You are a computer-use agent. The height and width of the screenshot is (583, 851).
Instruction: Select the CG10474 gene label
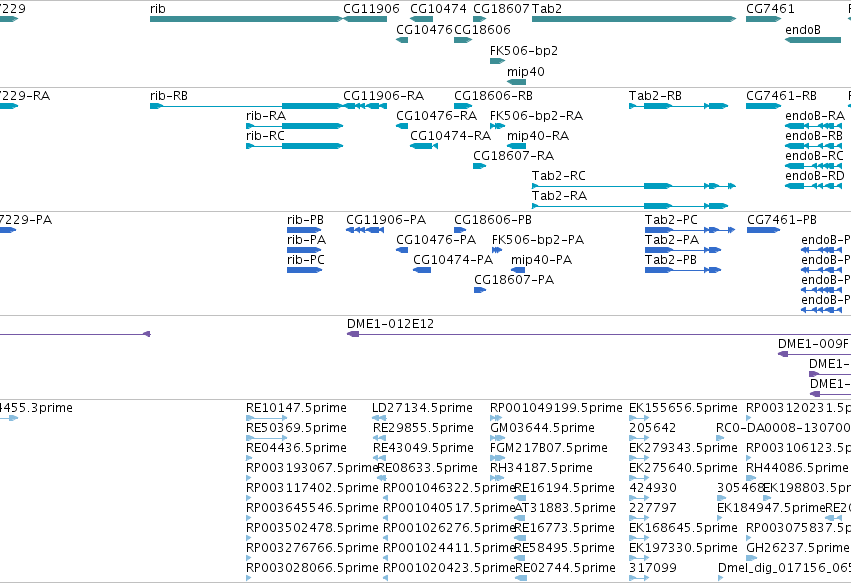pos(438,9)
